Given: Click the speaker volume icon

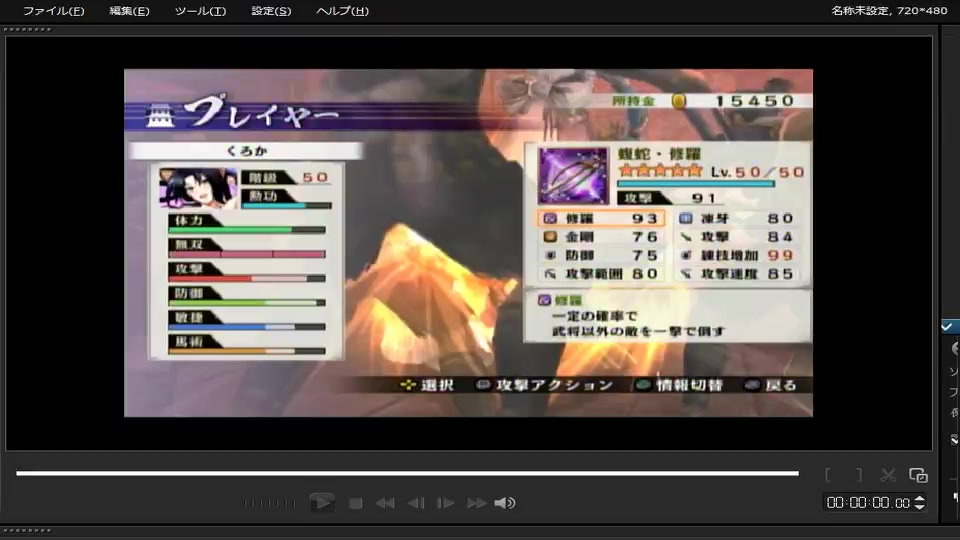Looking at the screenshot, I should [x=505, y=503].
